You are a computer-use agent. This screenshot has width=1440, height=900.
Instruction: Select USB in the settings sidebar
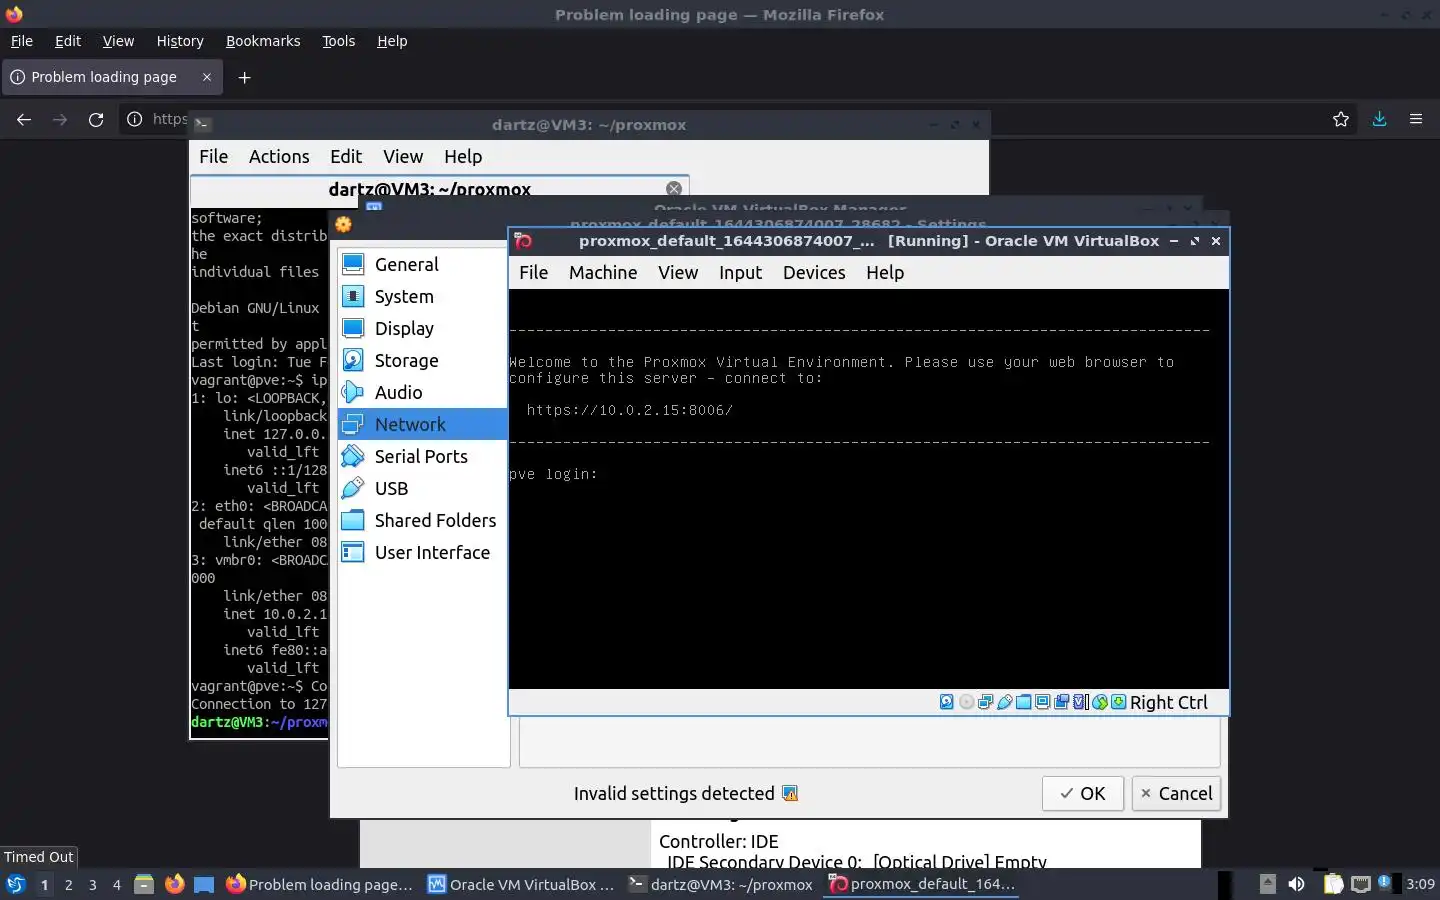click(423, 488)
